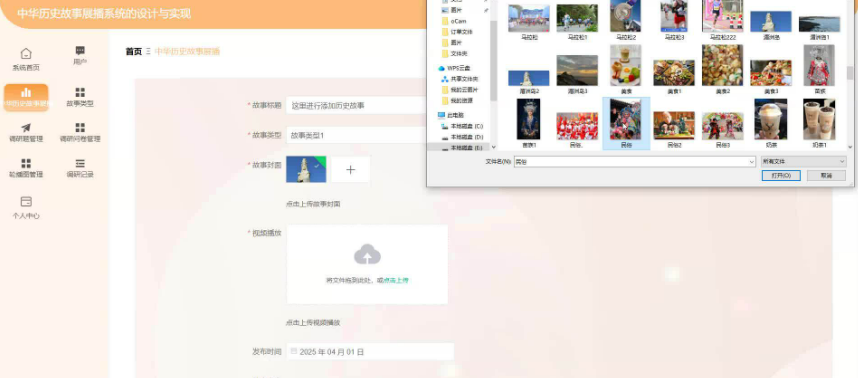The width and height of the screenshot is (858, 378).
Task: Open 轮播图管理 grid icon
Action: coord(26,163)
